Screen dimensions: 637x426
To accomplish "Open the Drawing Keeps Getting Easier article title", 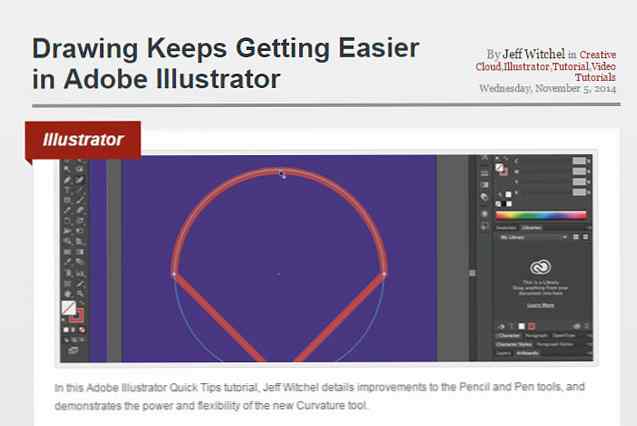I will [x=225, y=63].
